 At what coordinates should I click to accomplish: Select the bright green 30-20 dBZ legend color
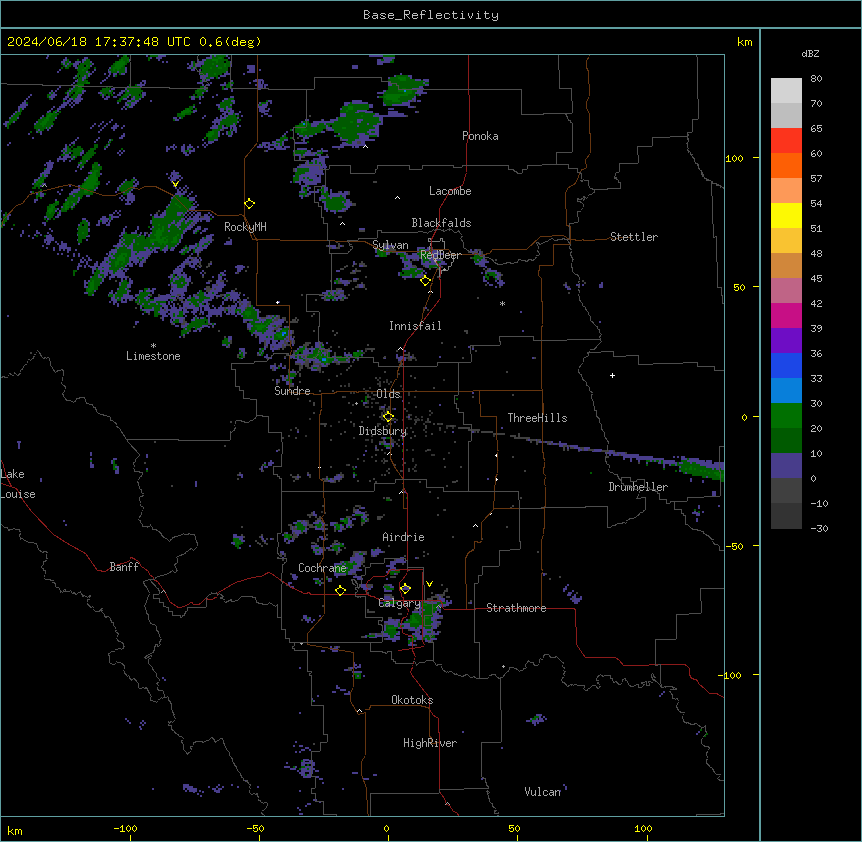click(786, 416)
